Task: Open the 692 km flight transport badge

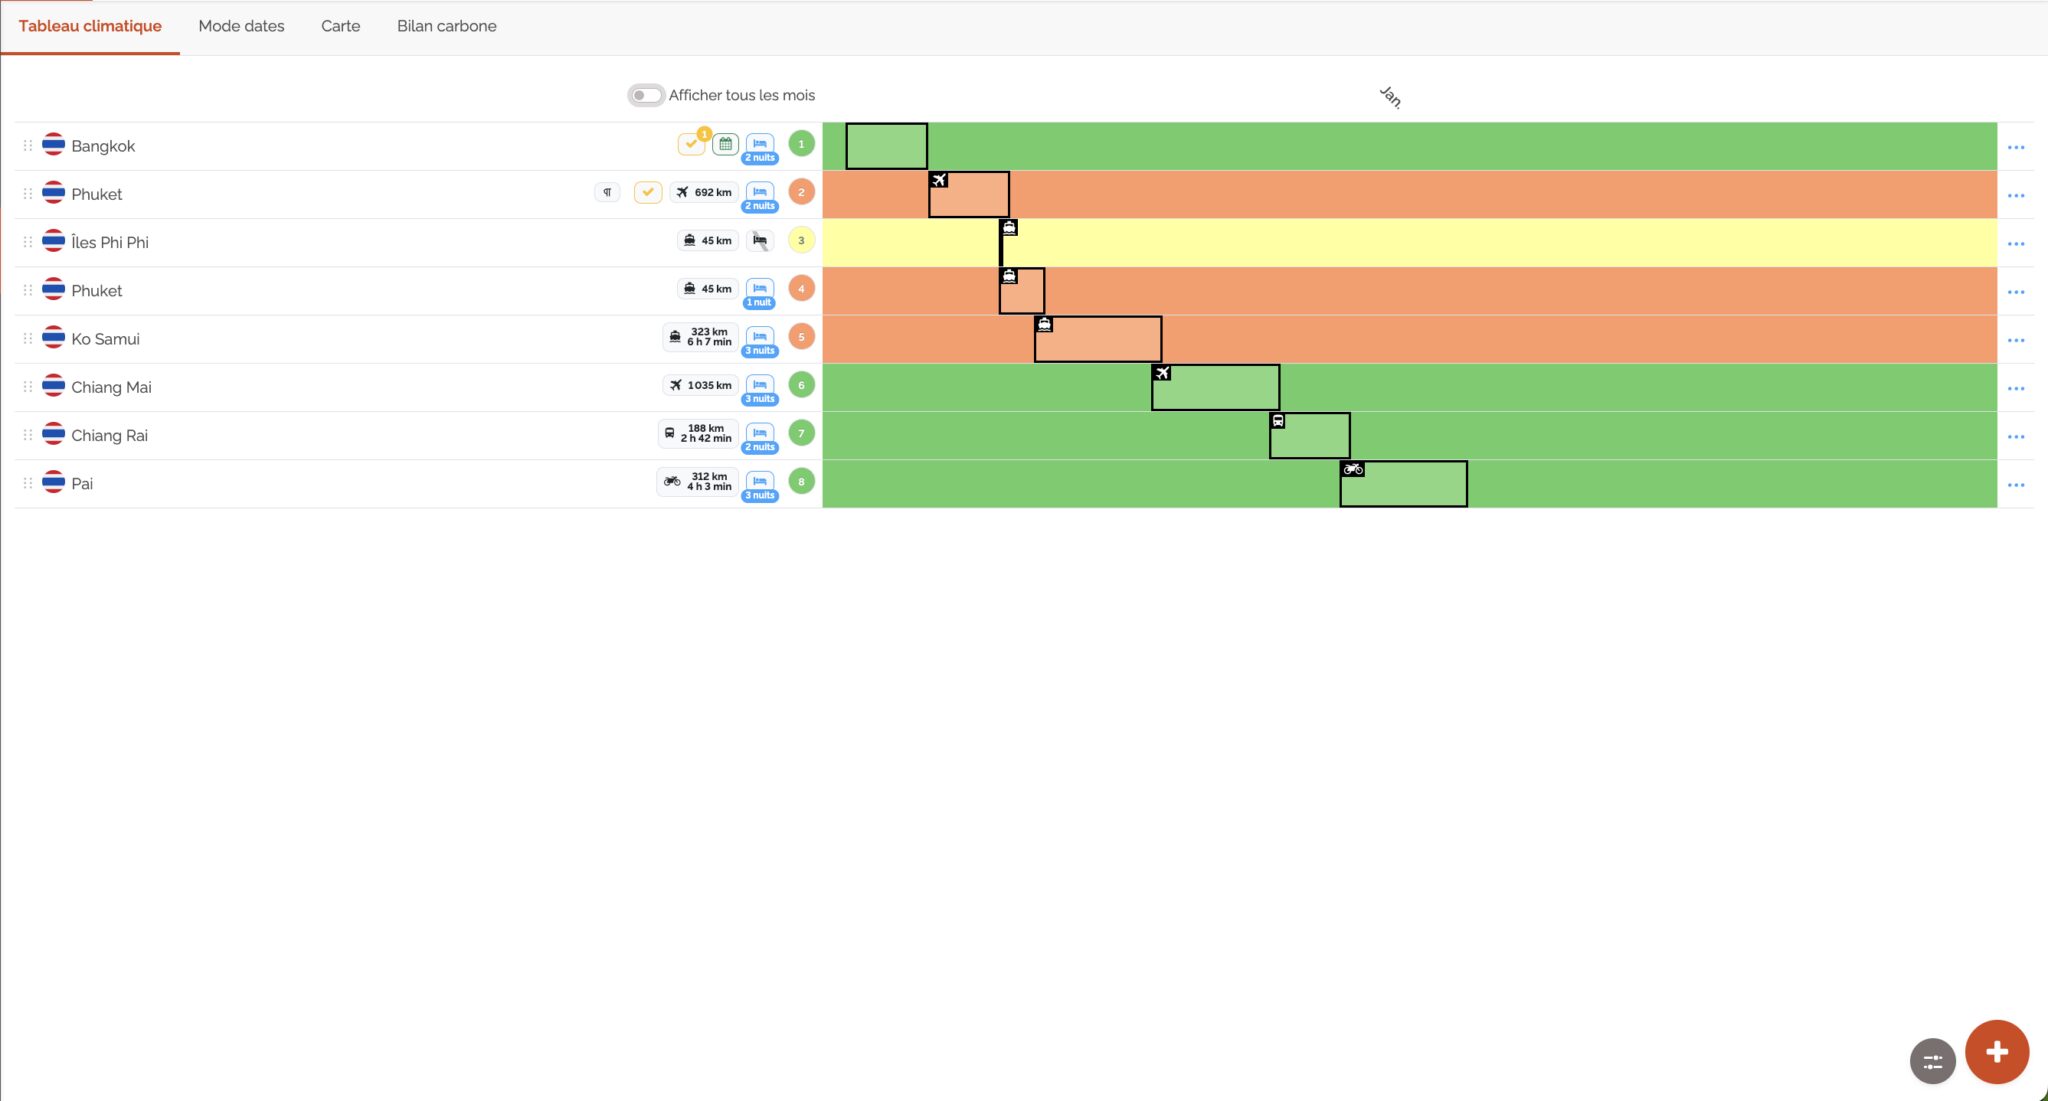Action: [704, 192]
